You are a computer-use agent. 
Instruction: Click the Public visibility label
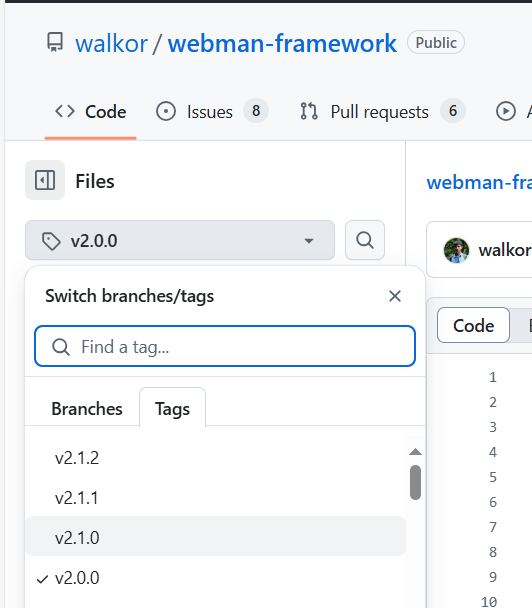coord(436,42)
